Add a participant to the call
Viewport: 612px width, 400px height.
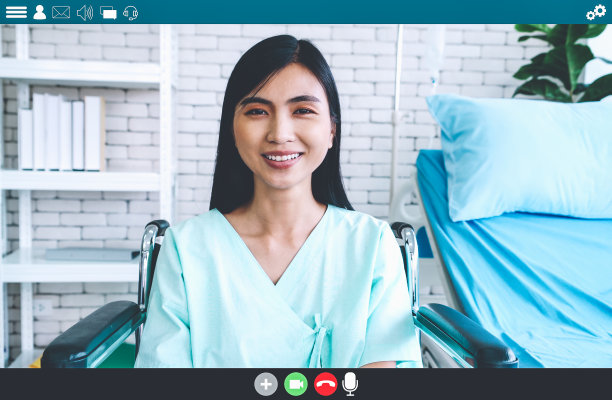(266, 384)
